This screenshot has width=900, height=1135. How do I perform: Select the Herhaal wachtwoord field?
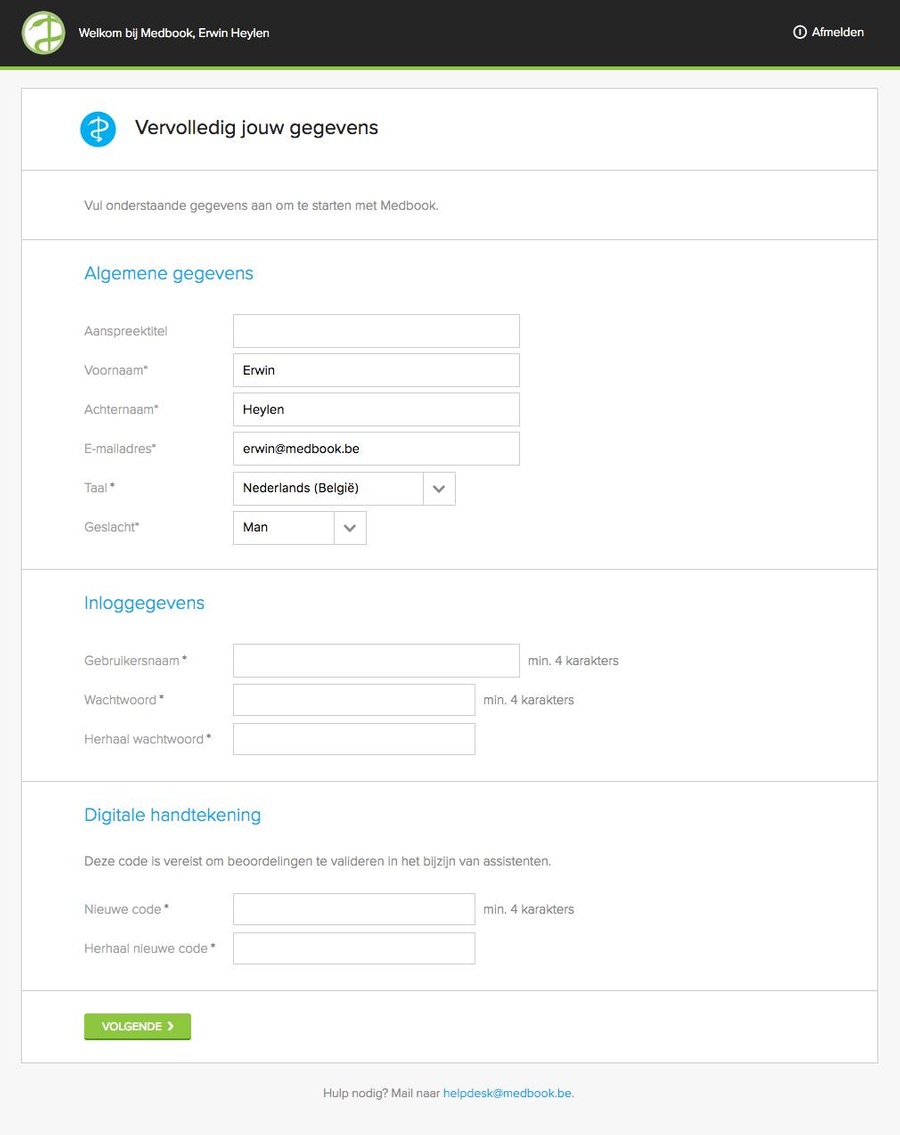[354, 739]
